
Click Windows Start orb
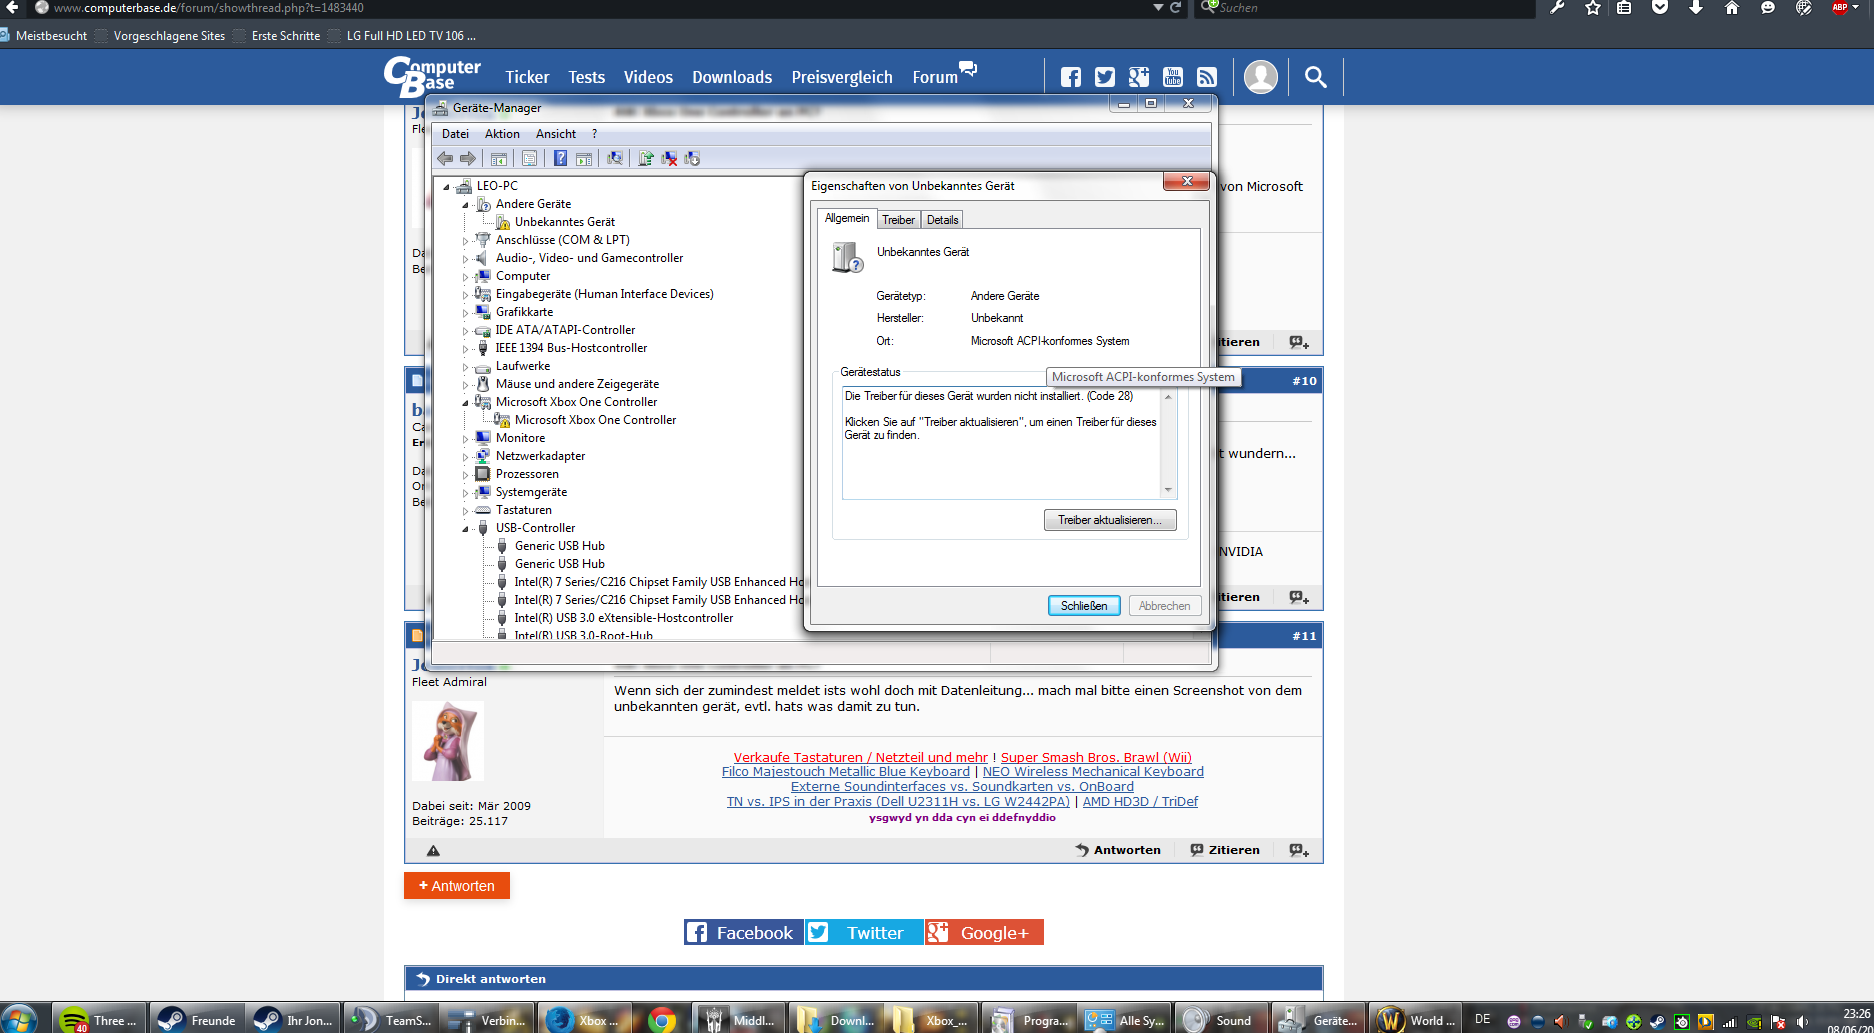pyautogui.click(x=20, y=1020)
